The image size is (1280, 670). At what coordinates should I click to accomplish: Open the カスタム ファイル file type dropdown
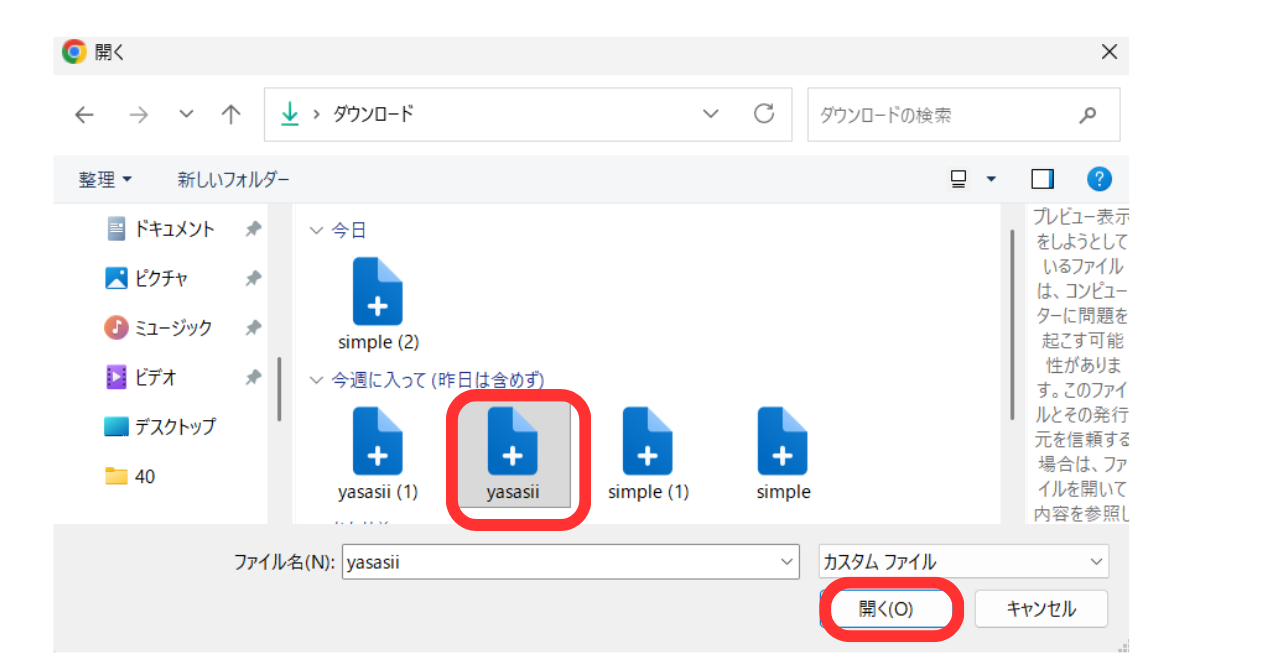click(x=962, y=561)
